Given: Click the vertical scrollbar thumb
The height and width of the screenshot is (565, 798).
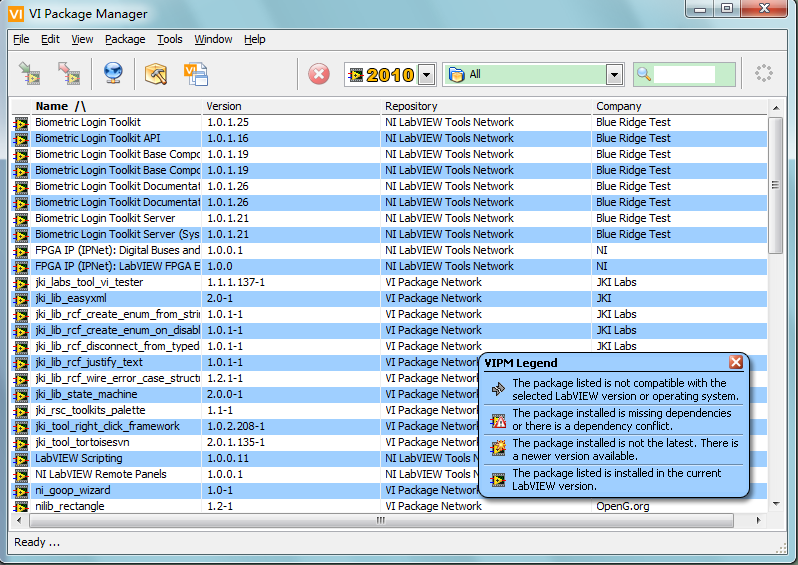Looking at the screenshot, I should click(x=776, y=185).
